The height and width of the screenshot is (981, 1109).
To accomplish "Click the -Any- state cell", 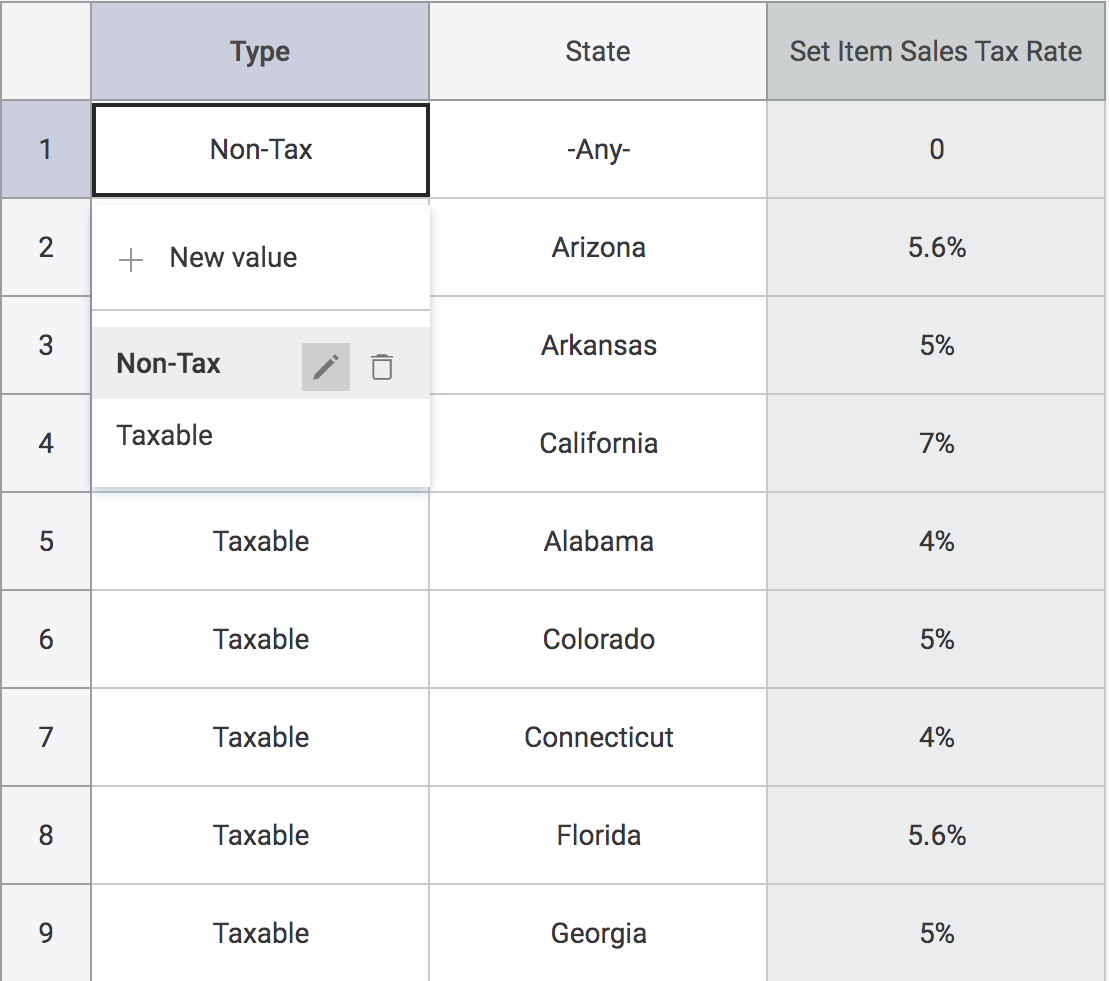I will coord(598,150).
